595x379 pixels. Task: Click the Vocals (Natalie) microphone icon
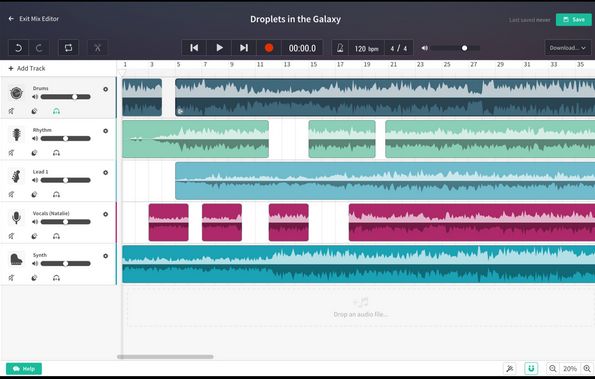(16, 218)
